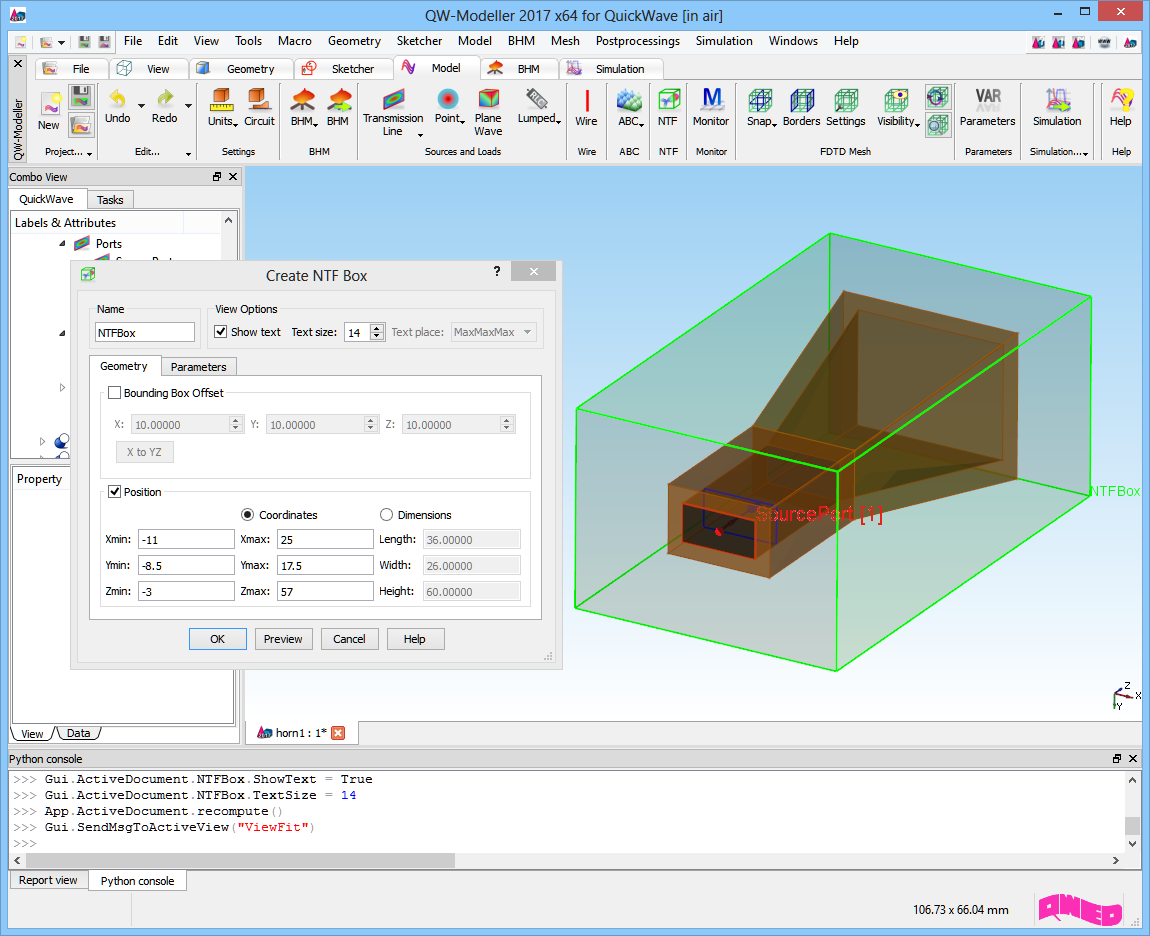Close the Combo View panel
This screenshot has height=936, width=1150.
click(233, 177)
